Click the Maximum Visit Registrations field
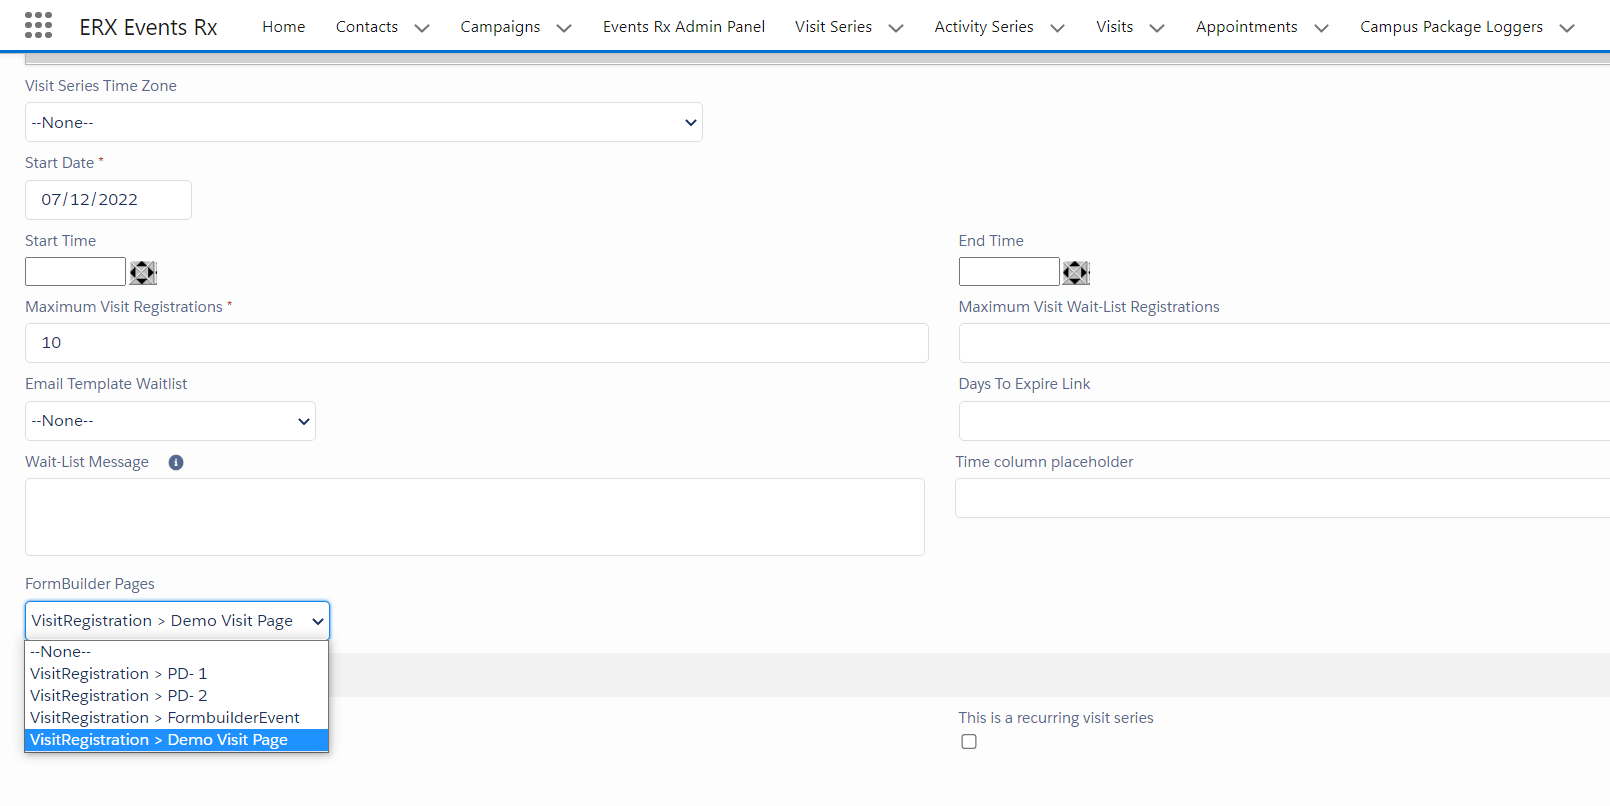This screenshot has width=1610, height=806. (x=476, y=343)
